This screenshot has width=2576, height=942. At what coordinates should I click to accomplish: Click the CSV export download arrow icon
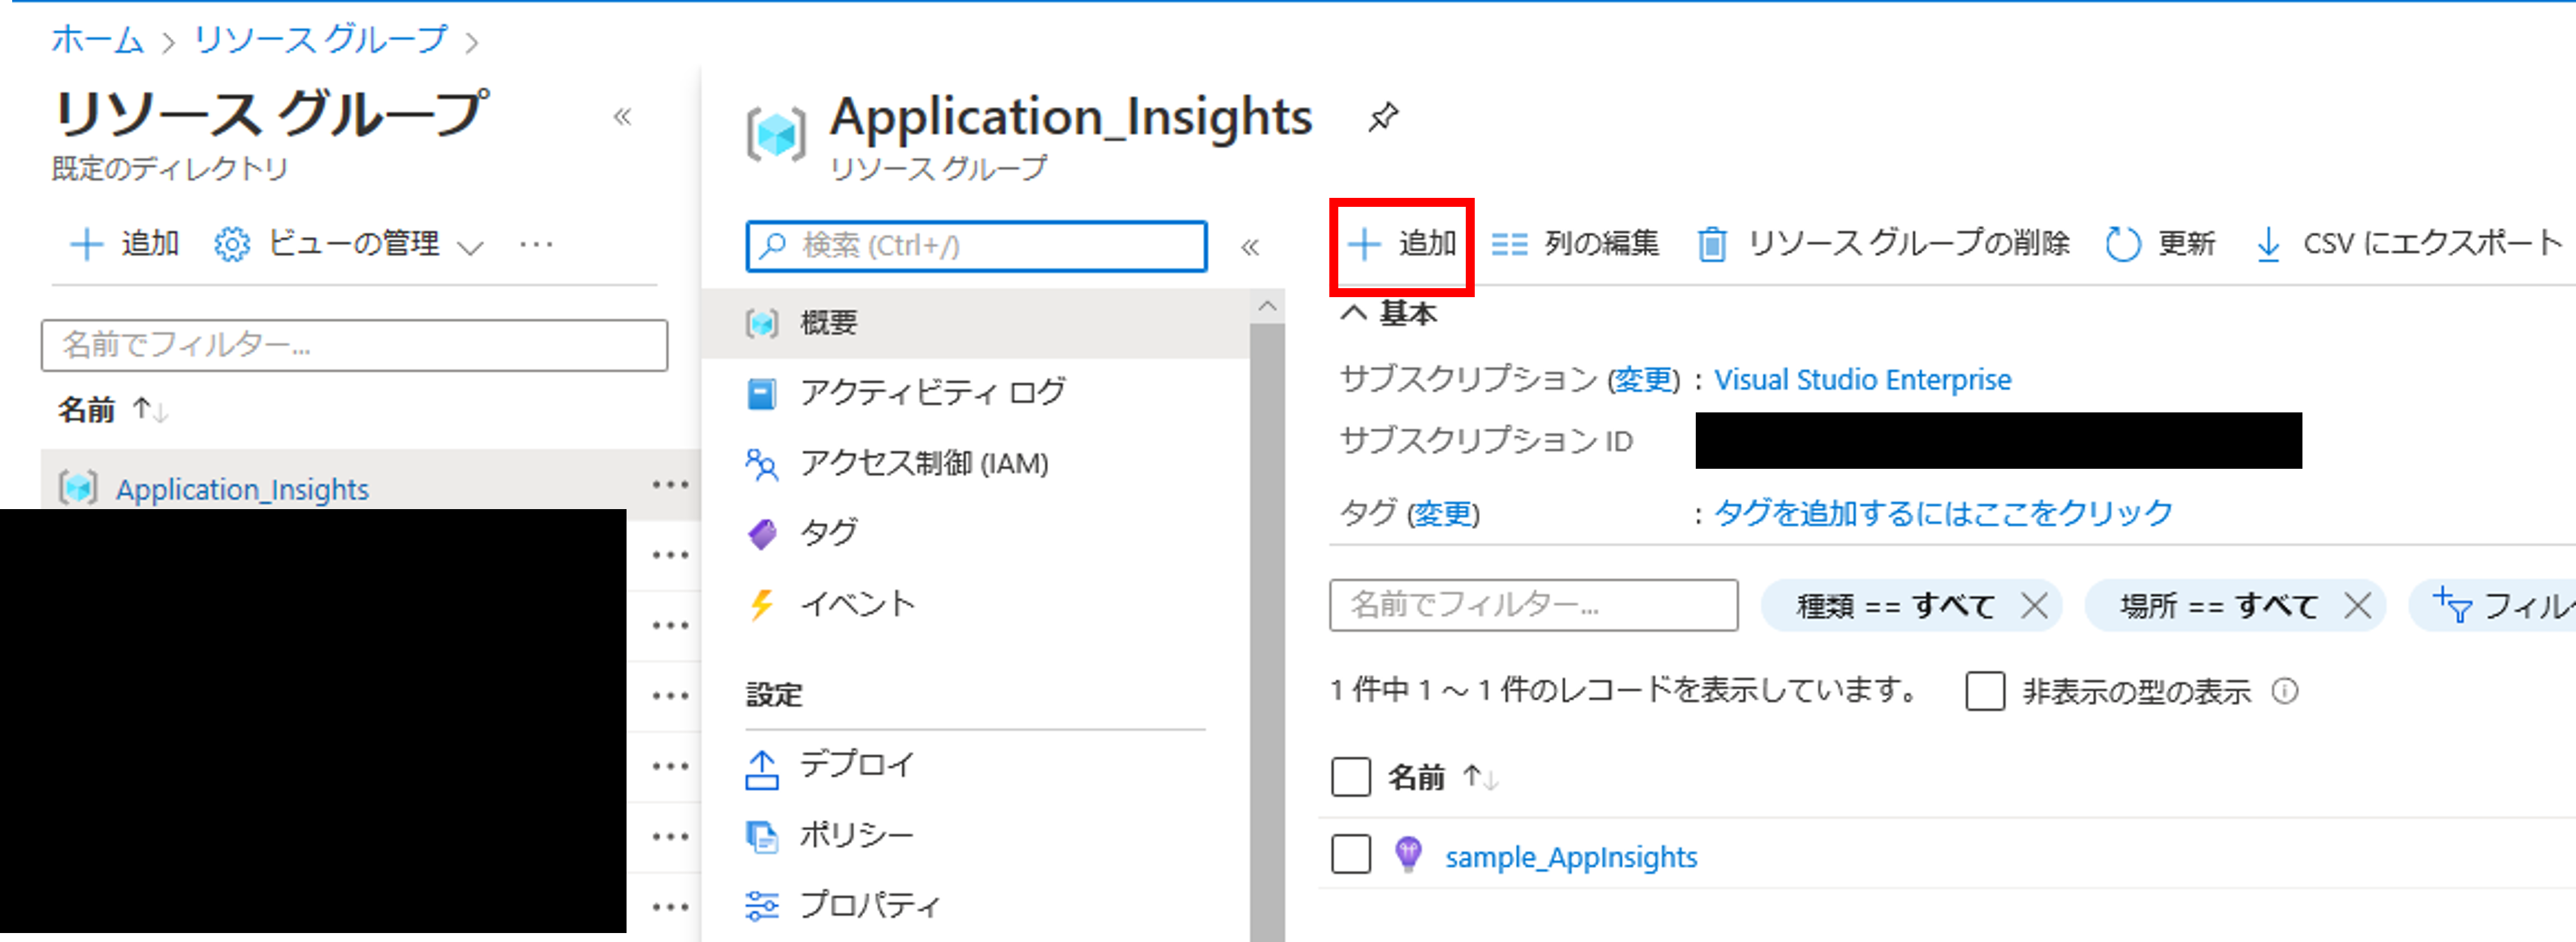click(2269, 244)
